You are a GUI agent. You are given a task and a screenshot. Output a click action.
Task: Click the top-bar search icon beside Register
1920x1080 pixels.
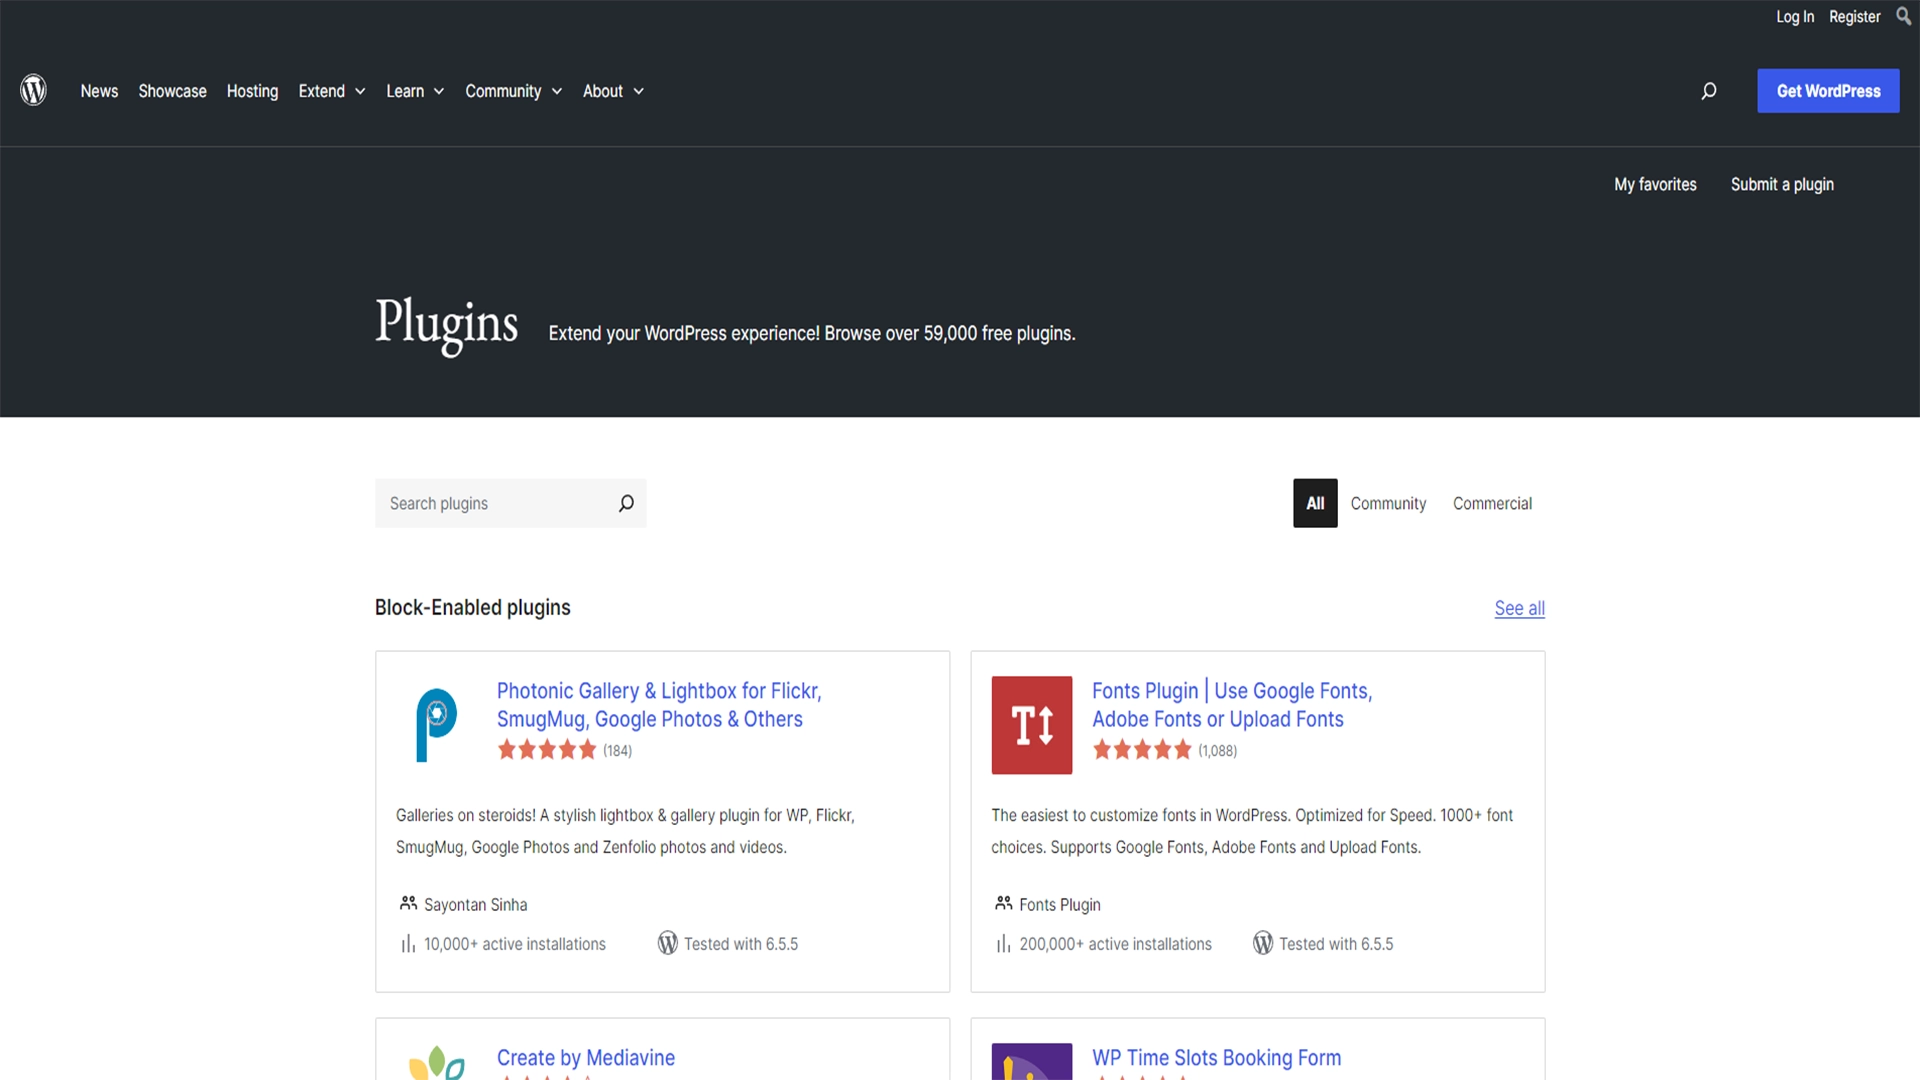1903,16
